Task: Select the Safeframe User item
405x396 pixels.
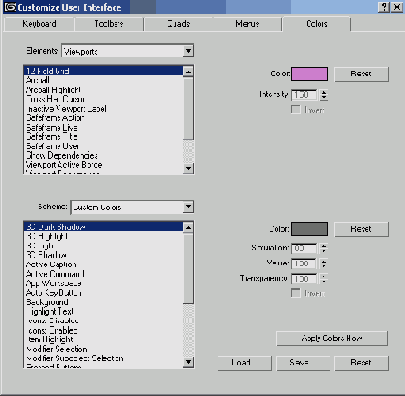Action: (x=104, y=146)
